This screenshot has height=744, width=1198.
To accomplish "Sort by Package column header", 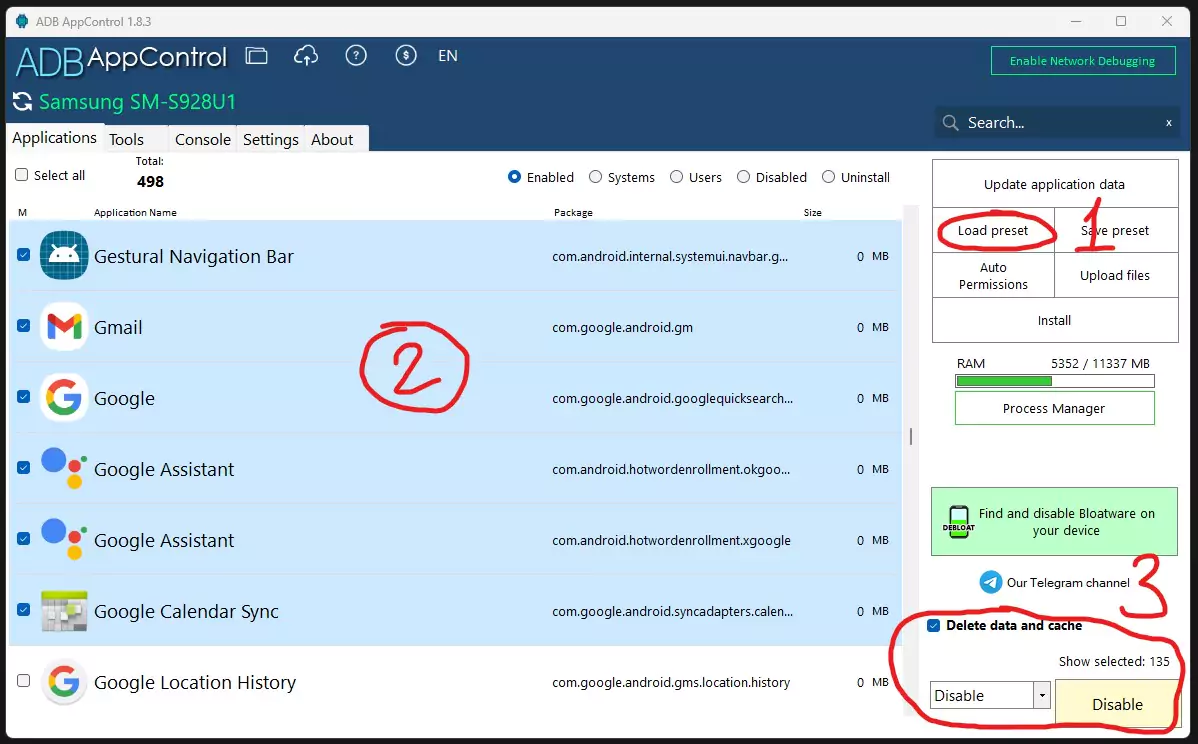I will click(573, 212).
